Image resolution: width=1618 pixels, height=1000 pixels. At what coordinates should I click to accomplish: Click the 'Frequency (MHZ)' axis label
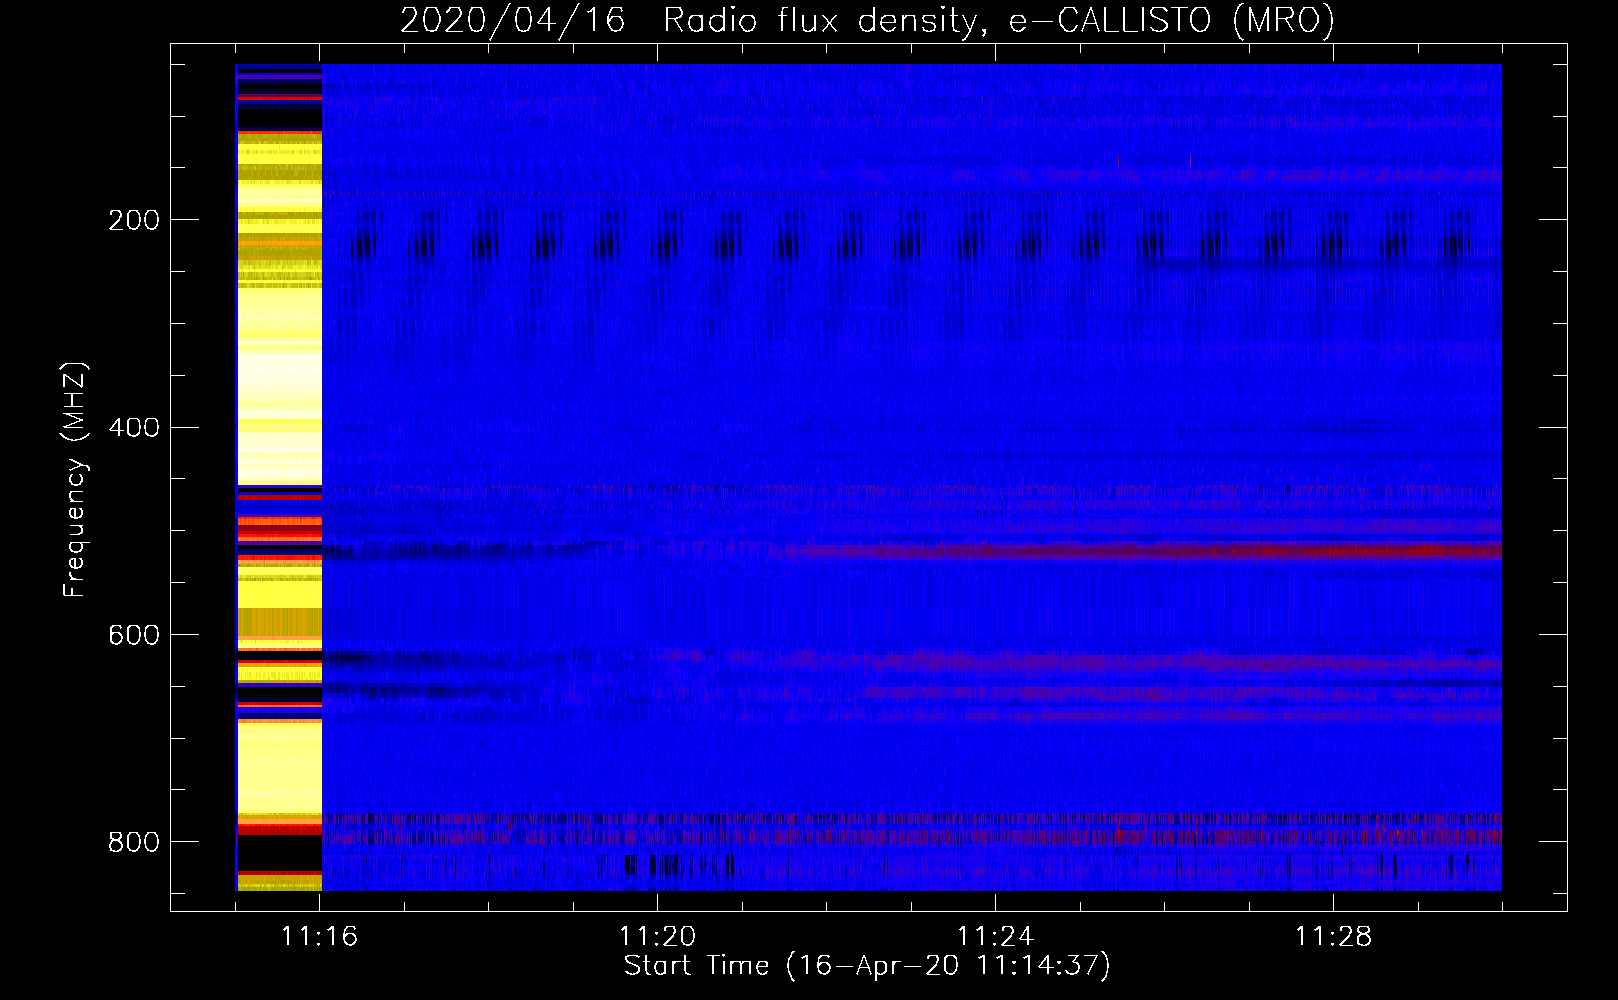75,479
